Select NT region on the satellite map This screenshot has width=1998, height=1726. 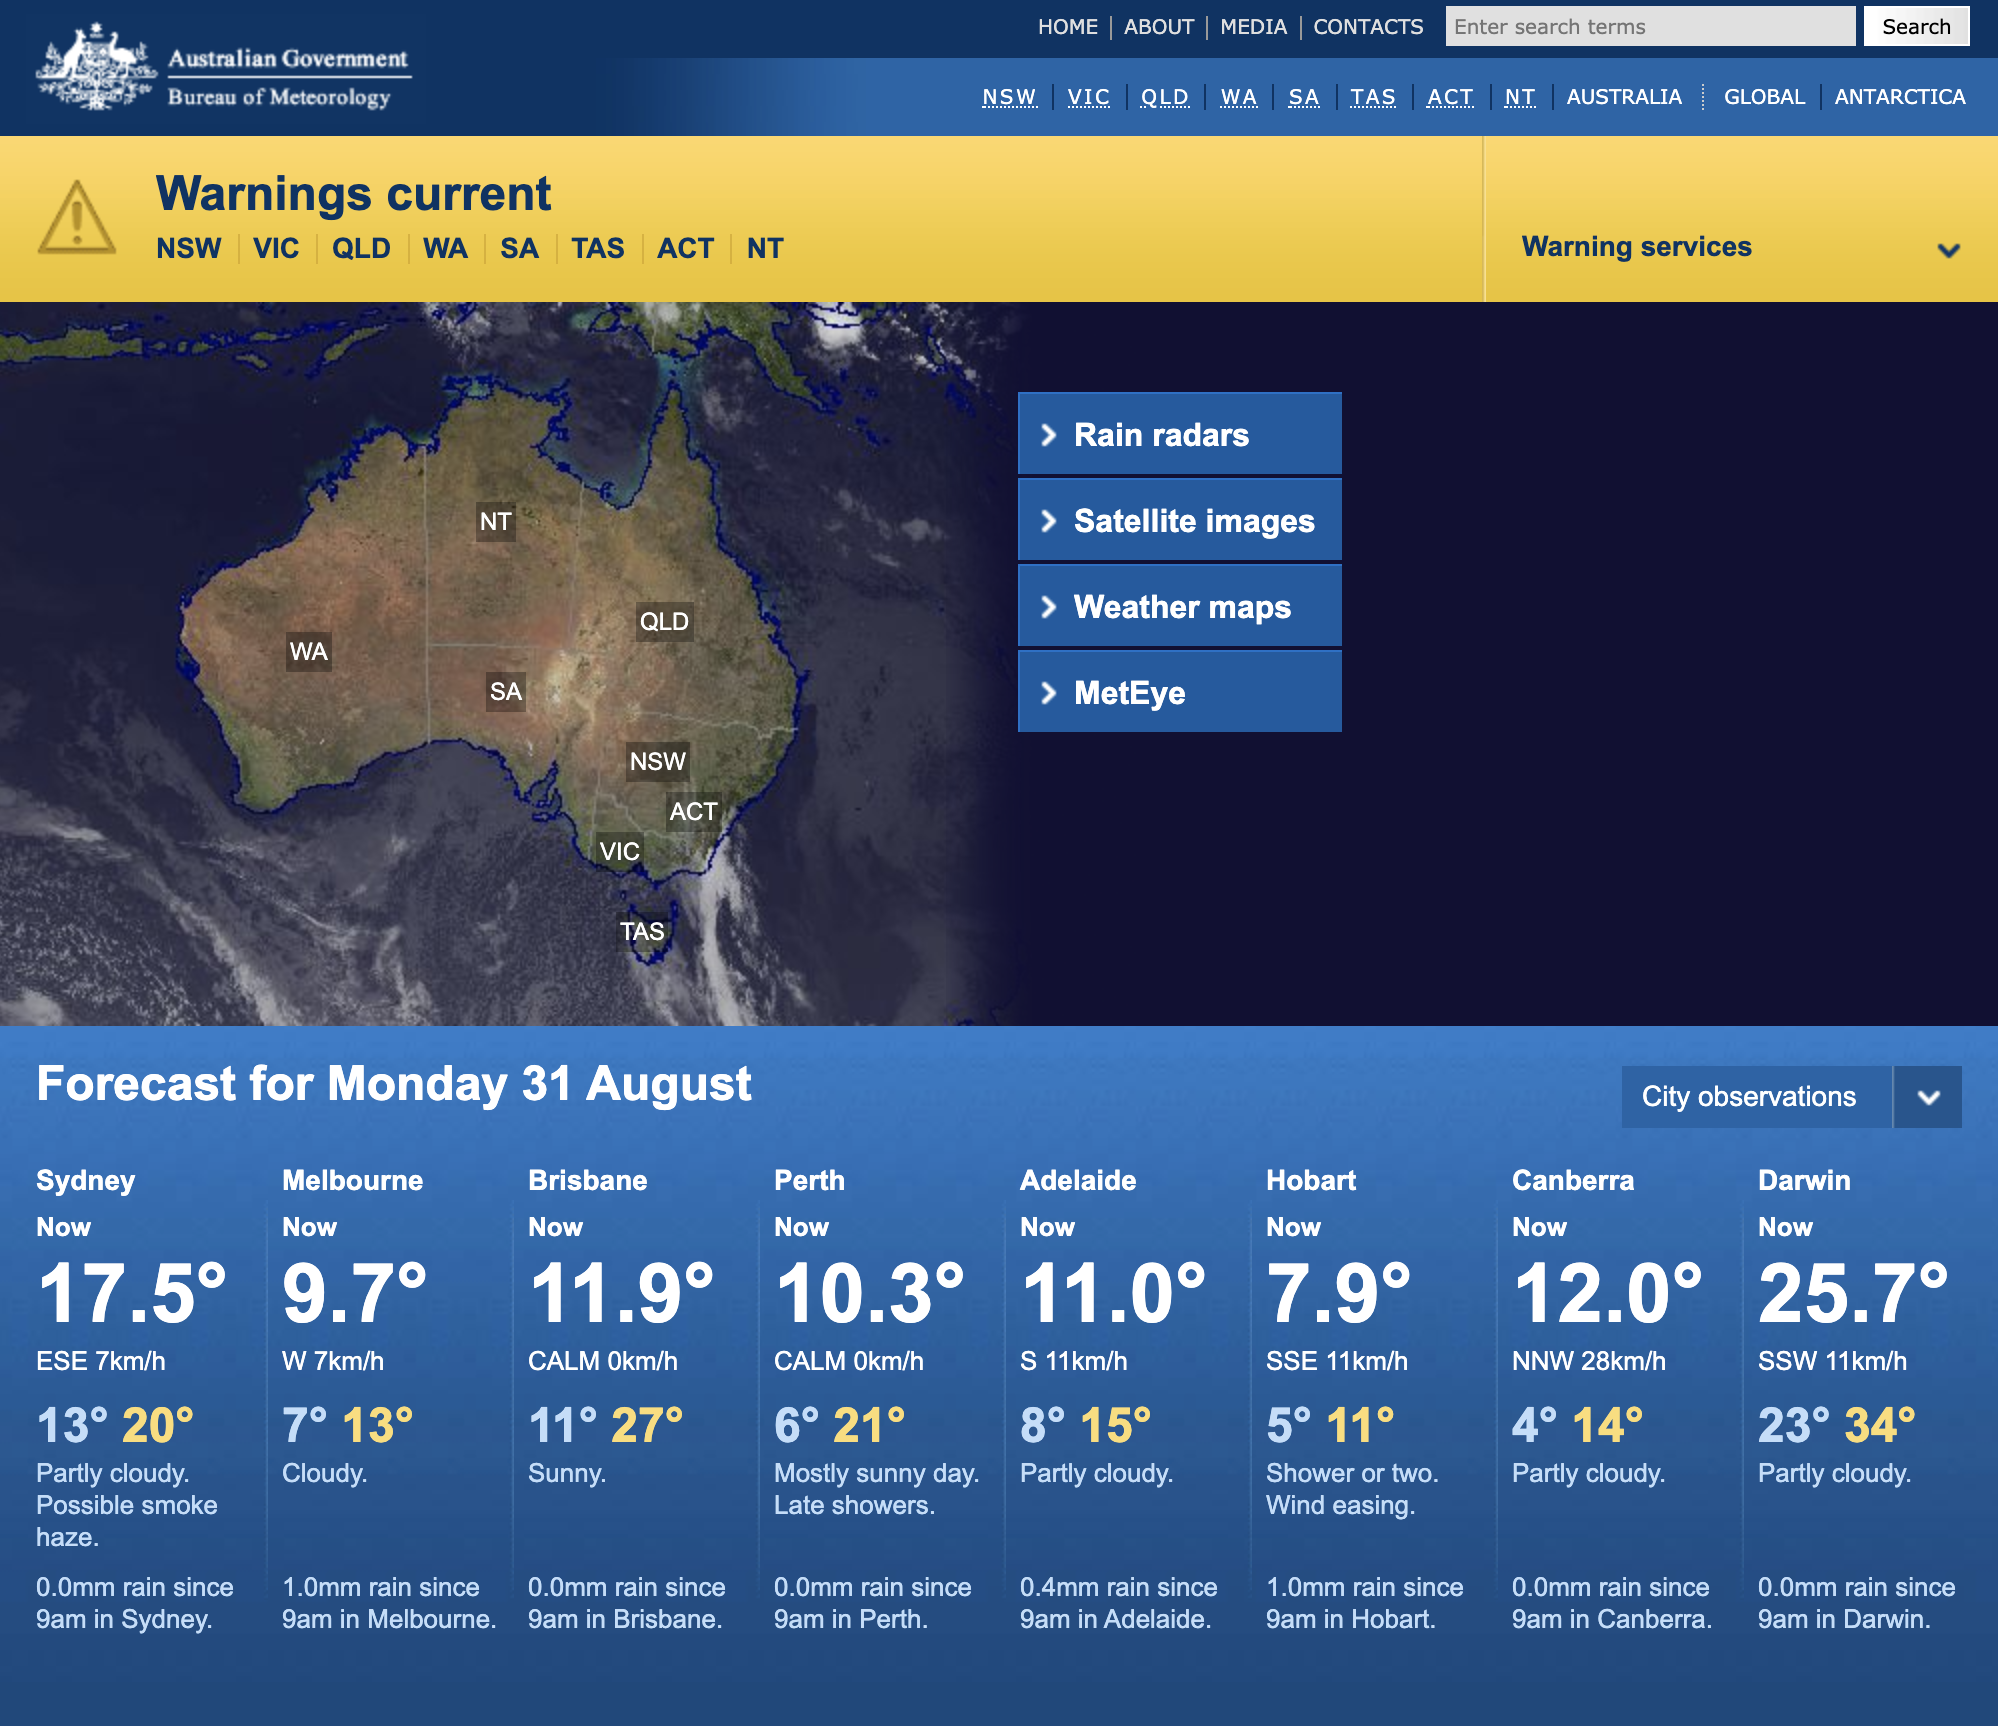[x=495, y=521]
